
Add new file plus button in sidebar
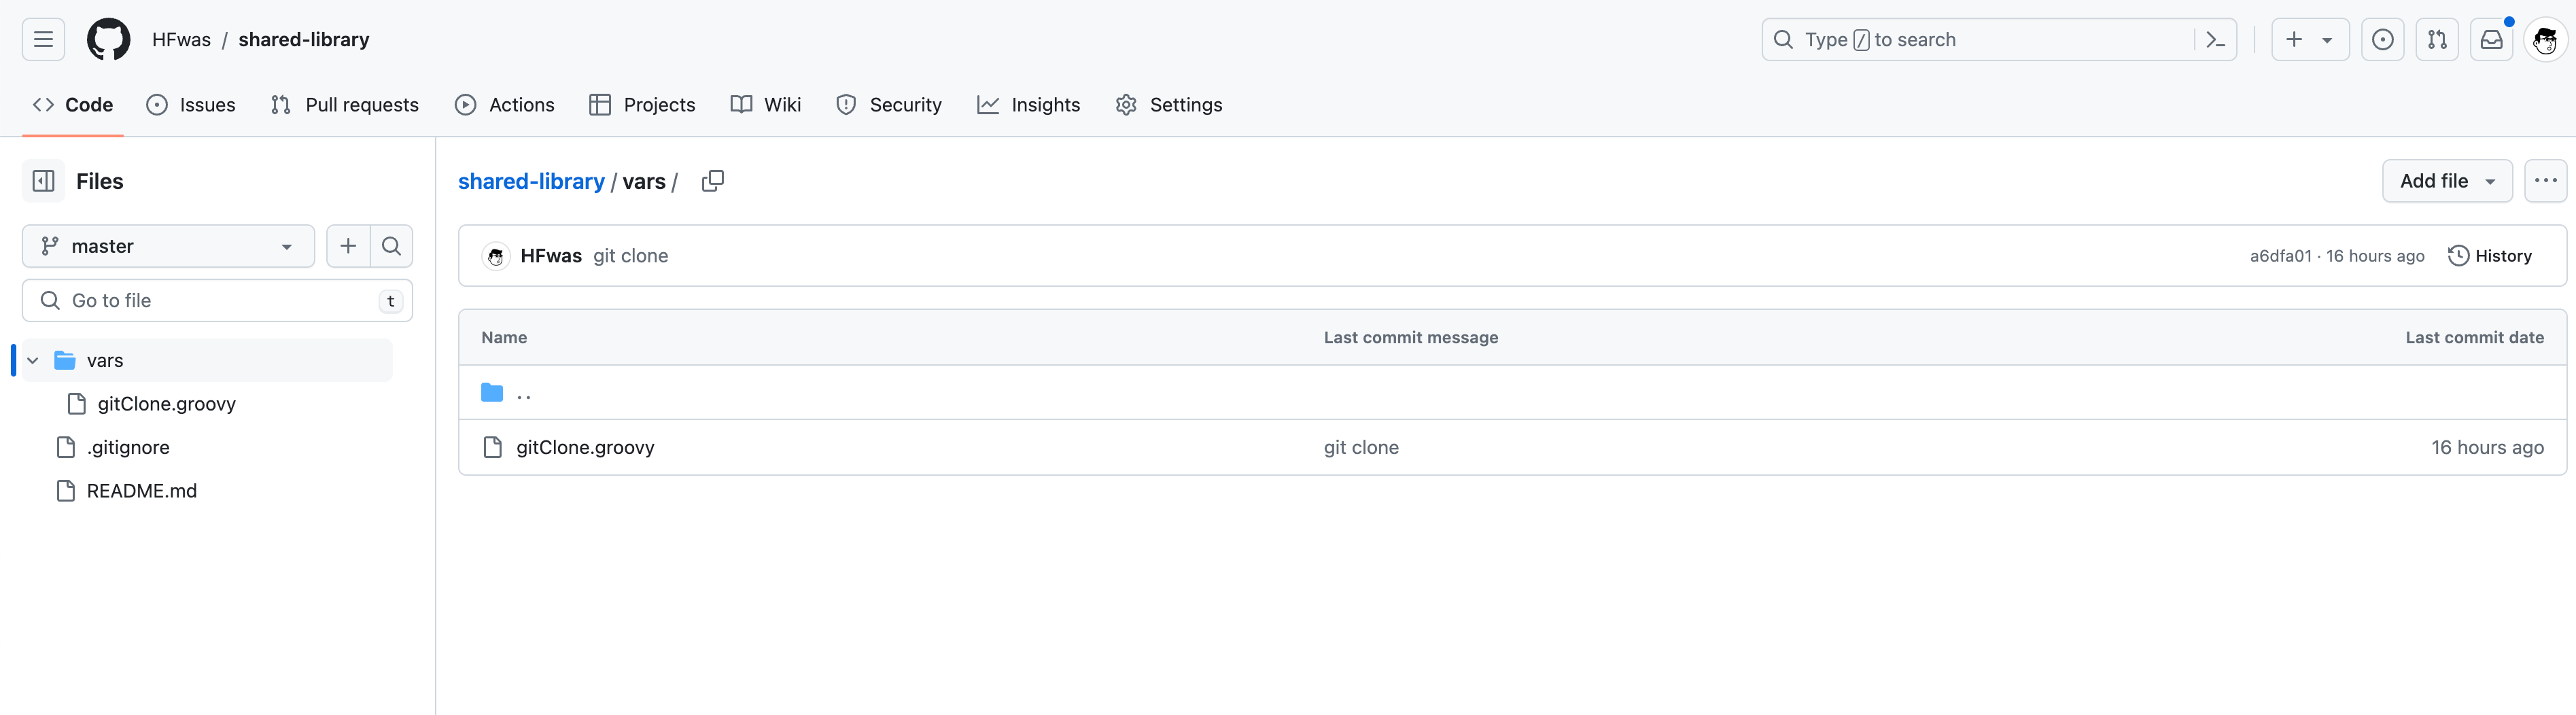[x=348, y=246]
